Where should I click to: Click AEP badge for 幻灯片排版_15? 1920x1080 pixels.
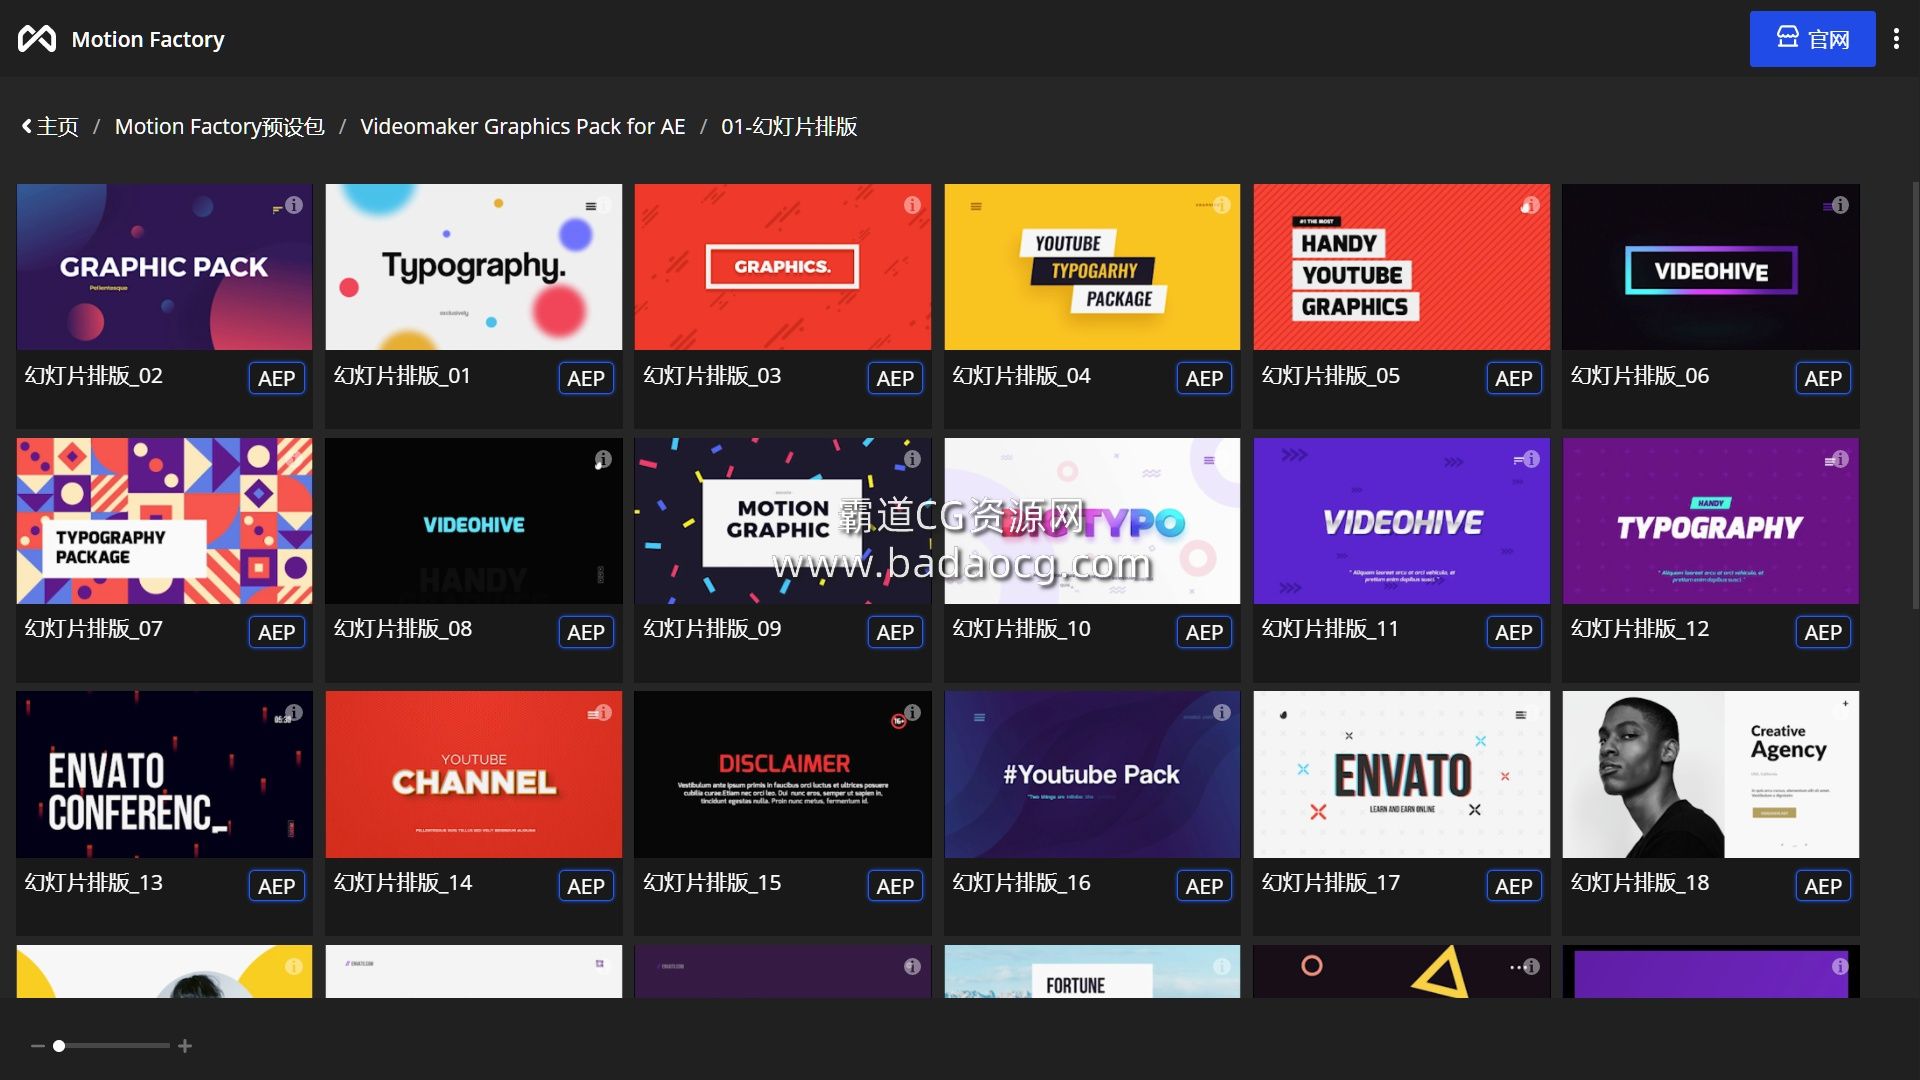[895, 886]
